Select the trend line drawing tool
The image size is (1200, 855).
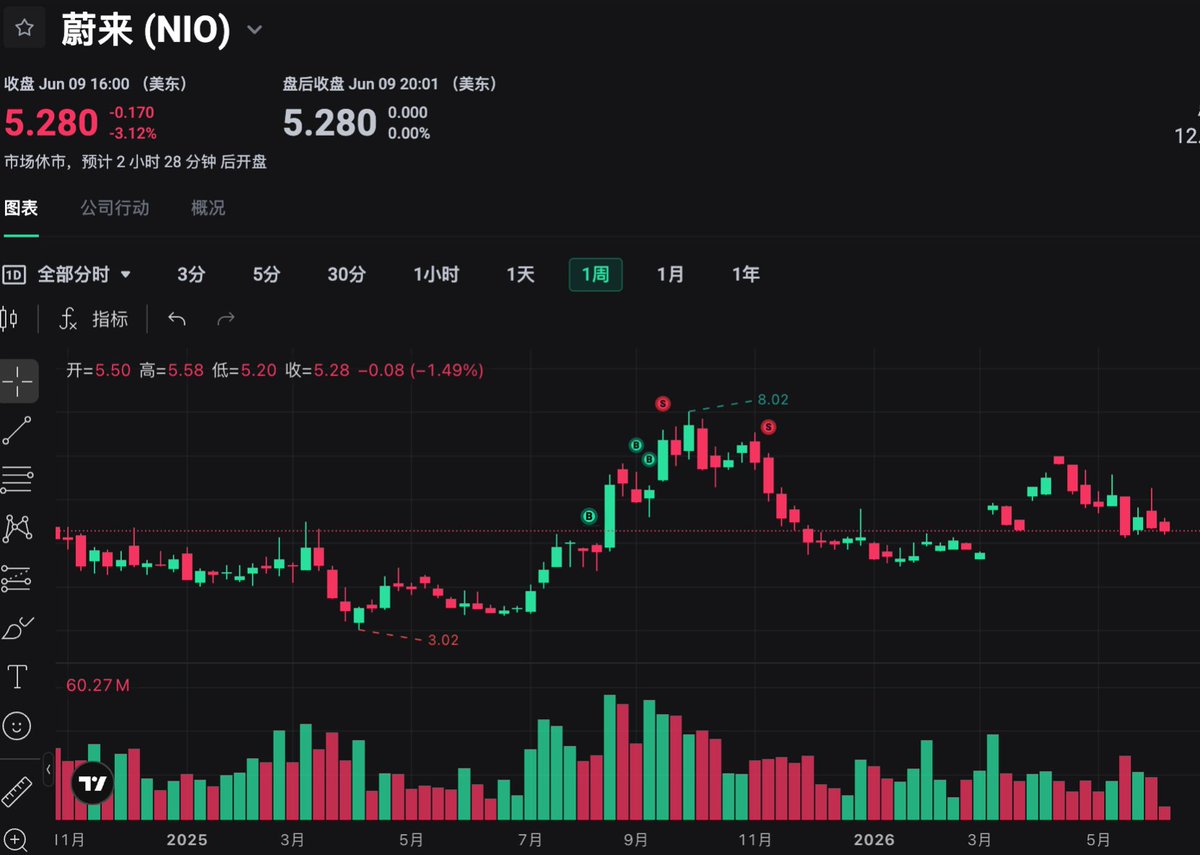(x=18, y=430)
